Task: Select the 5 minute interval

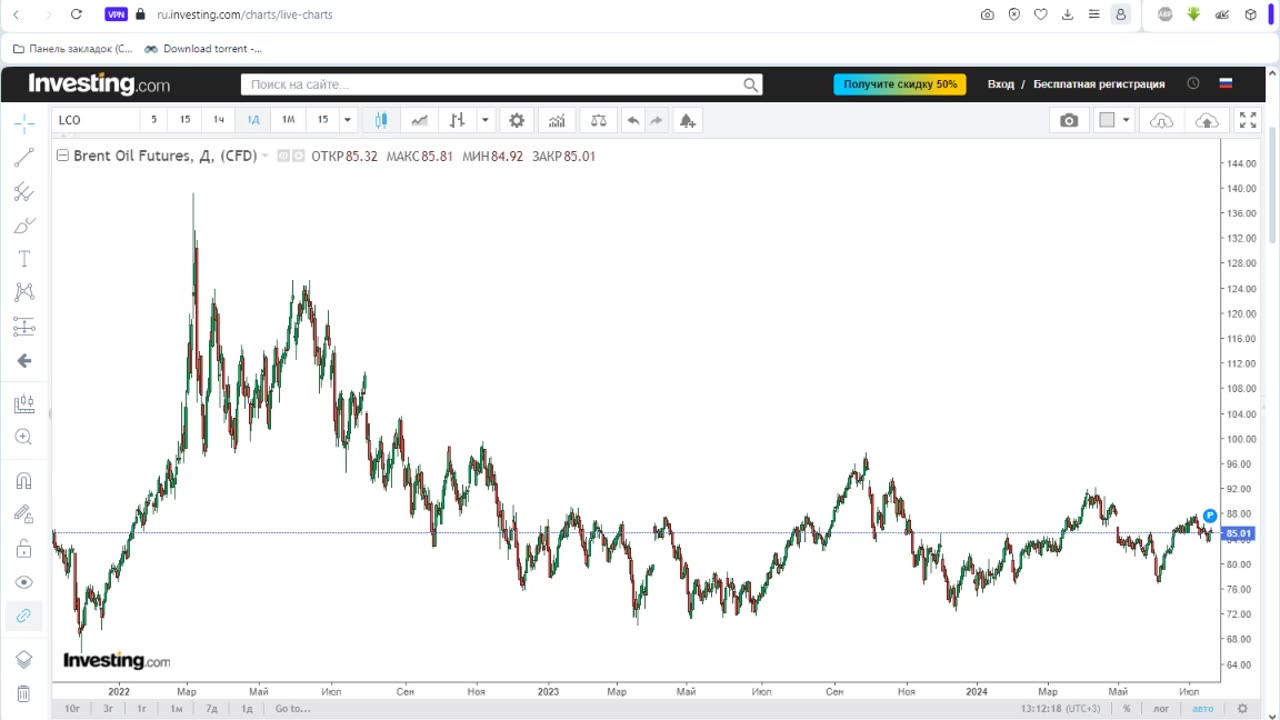Action: pyautogui.click(x=154, y=120)
